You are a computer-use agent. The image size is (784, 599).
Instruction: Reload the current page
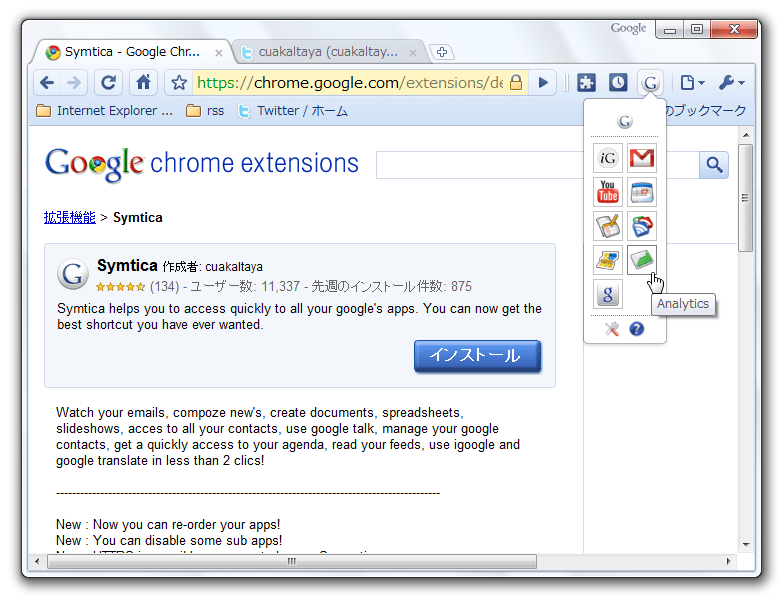108,82
